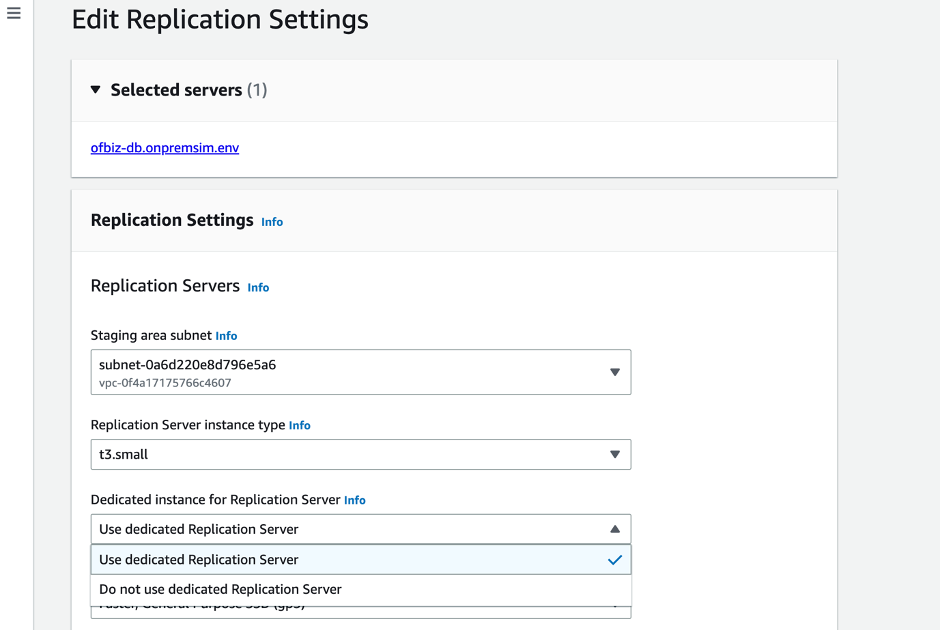Open the ofbiz-db.onpremsim.env server link

(164, 148)
